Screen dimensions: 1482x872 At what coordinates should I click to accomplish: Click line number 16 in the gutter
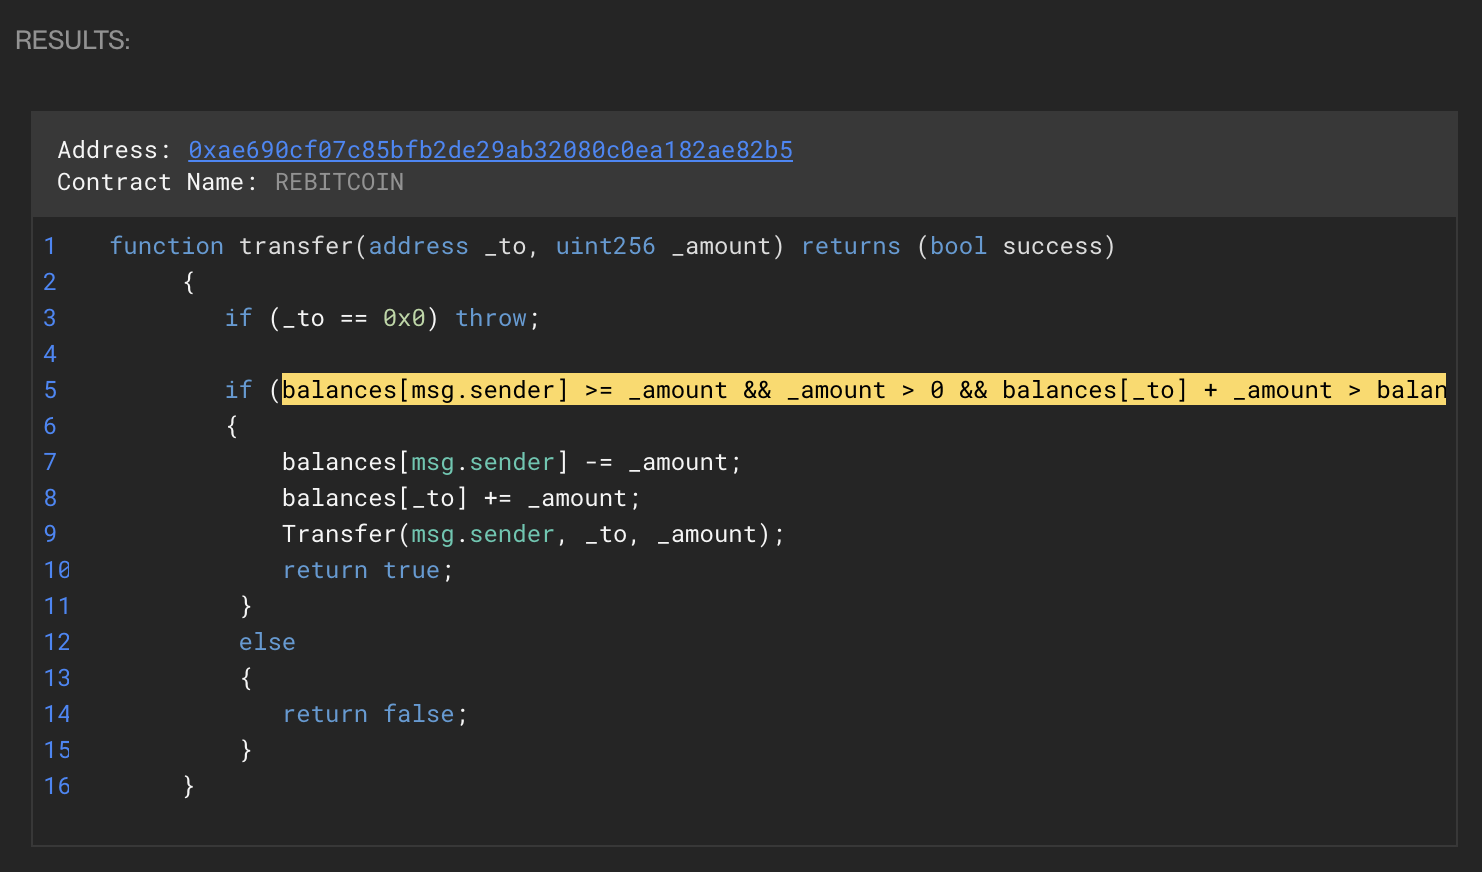click(x=57, y=786)
